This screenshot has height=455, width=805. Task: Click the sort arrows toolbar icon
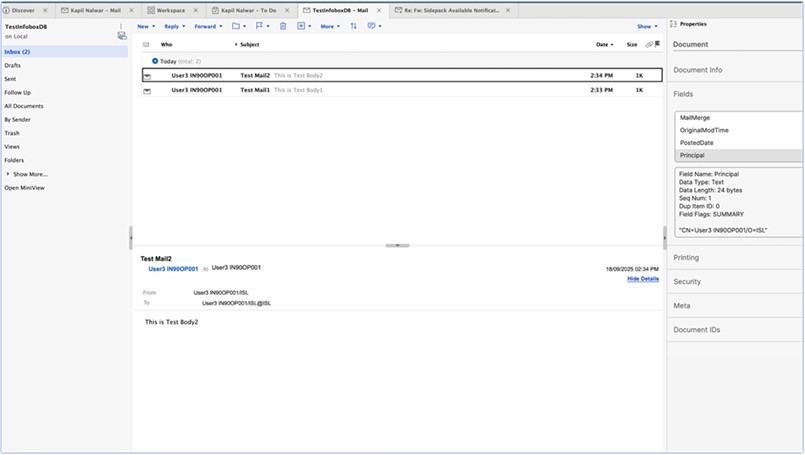(353, 26)
